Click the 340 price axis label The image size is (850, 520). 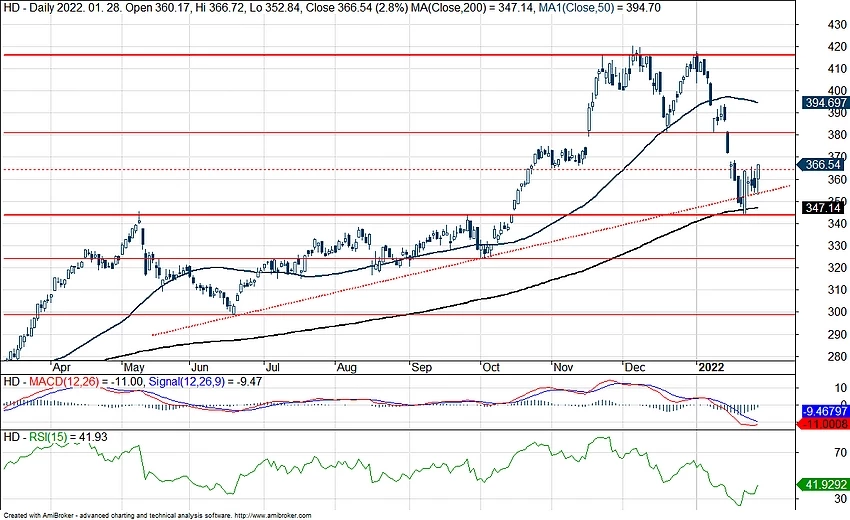click(837, 223)
